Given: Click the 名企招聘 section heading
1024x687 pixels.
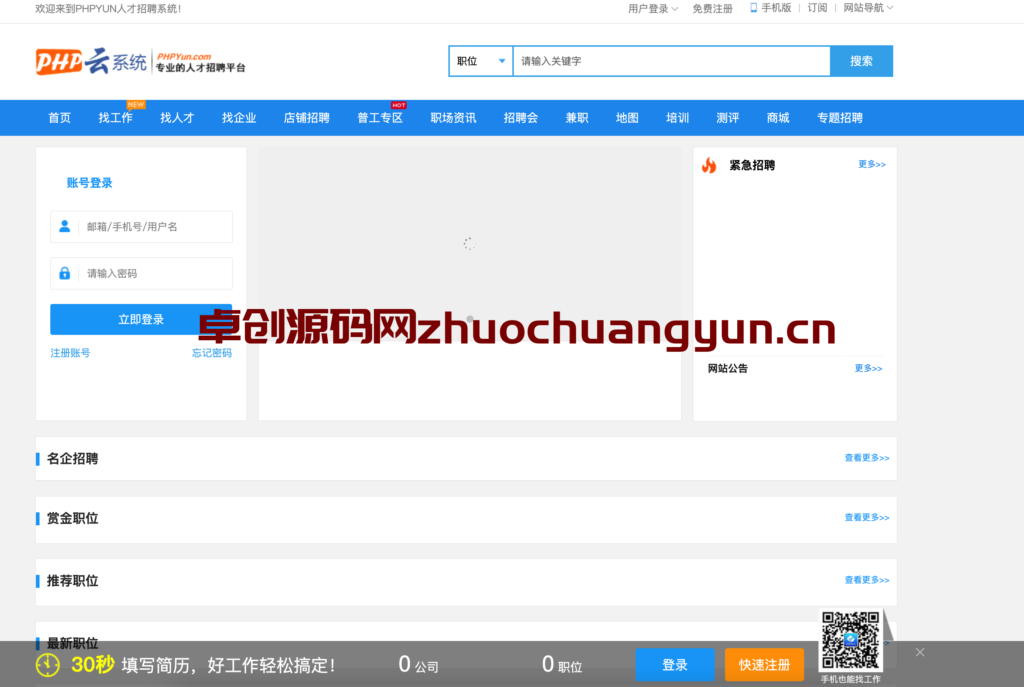Looking at the screenshot, I should [x=72, y=458].
